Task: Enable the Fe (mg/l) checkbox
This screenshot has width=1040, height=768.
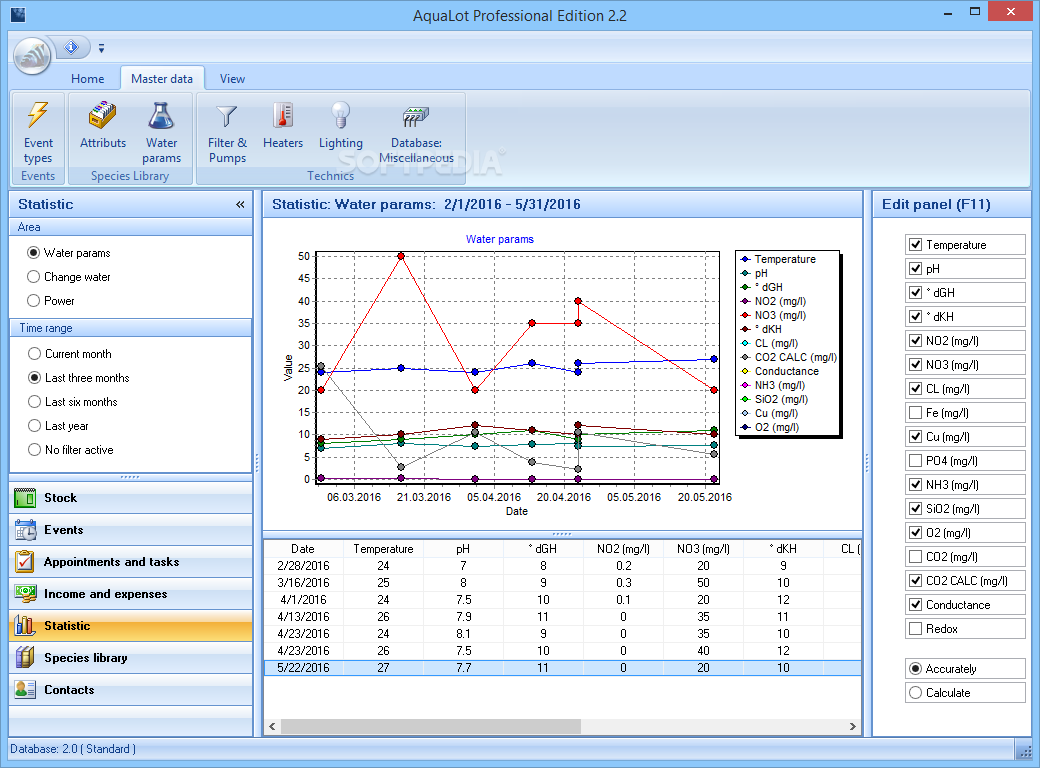Action: [x=915, y=413]
